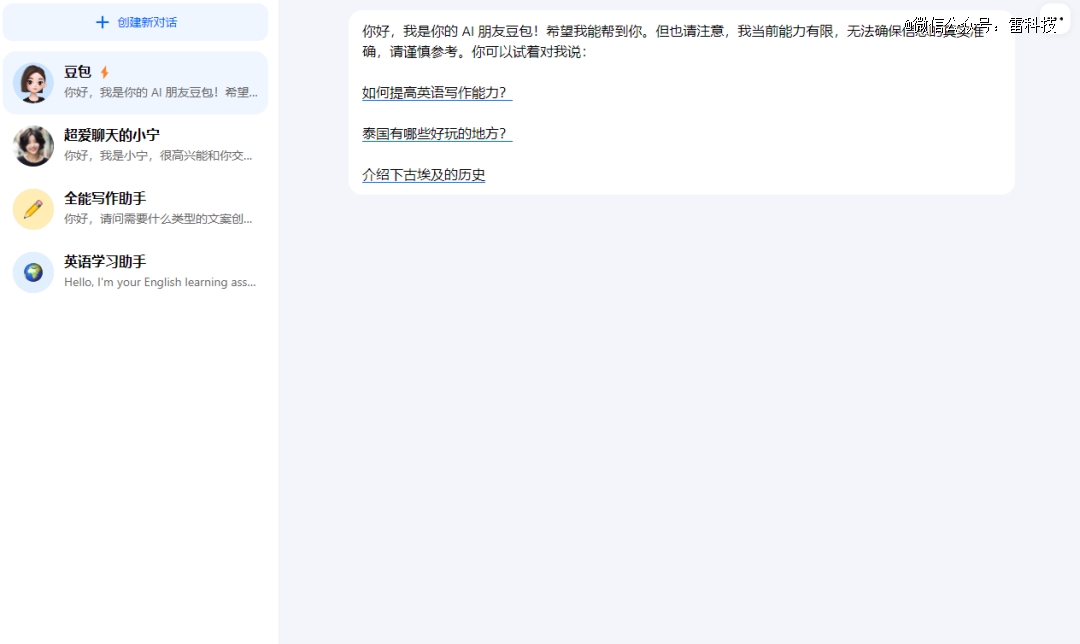Click the 'Hello, I'm your English learning' preview
The width and height of the screenshot is (1080, 644).
(x=160, y=282)
